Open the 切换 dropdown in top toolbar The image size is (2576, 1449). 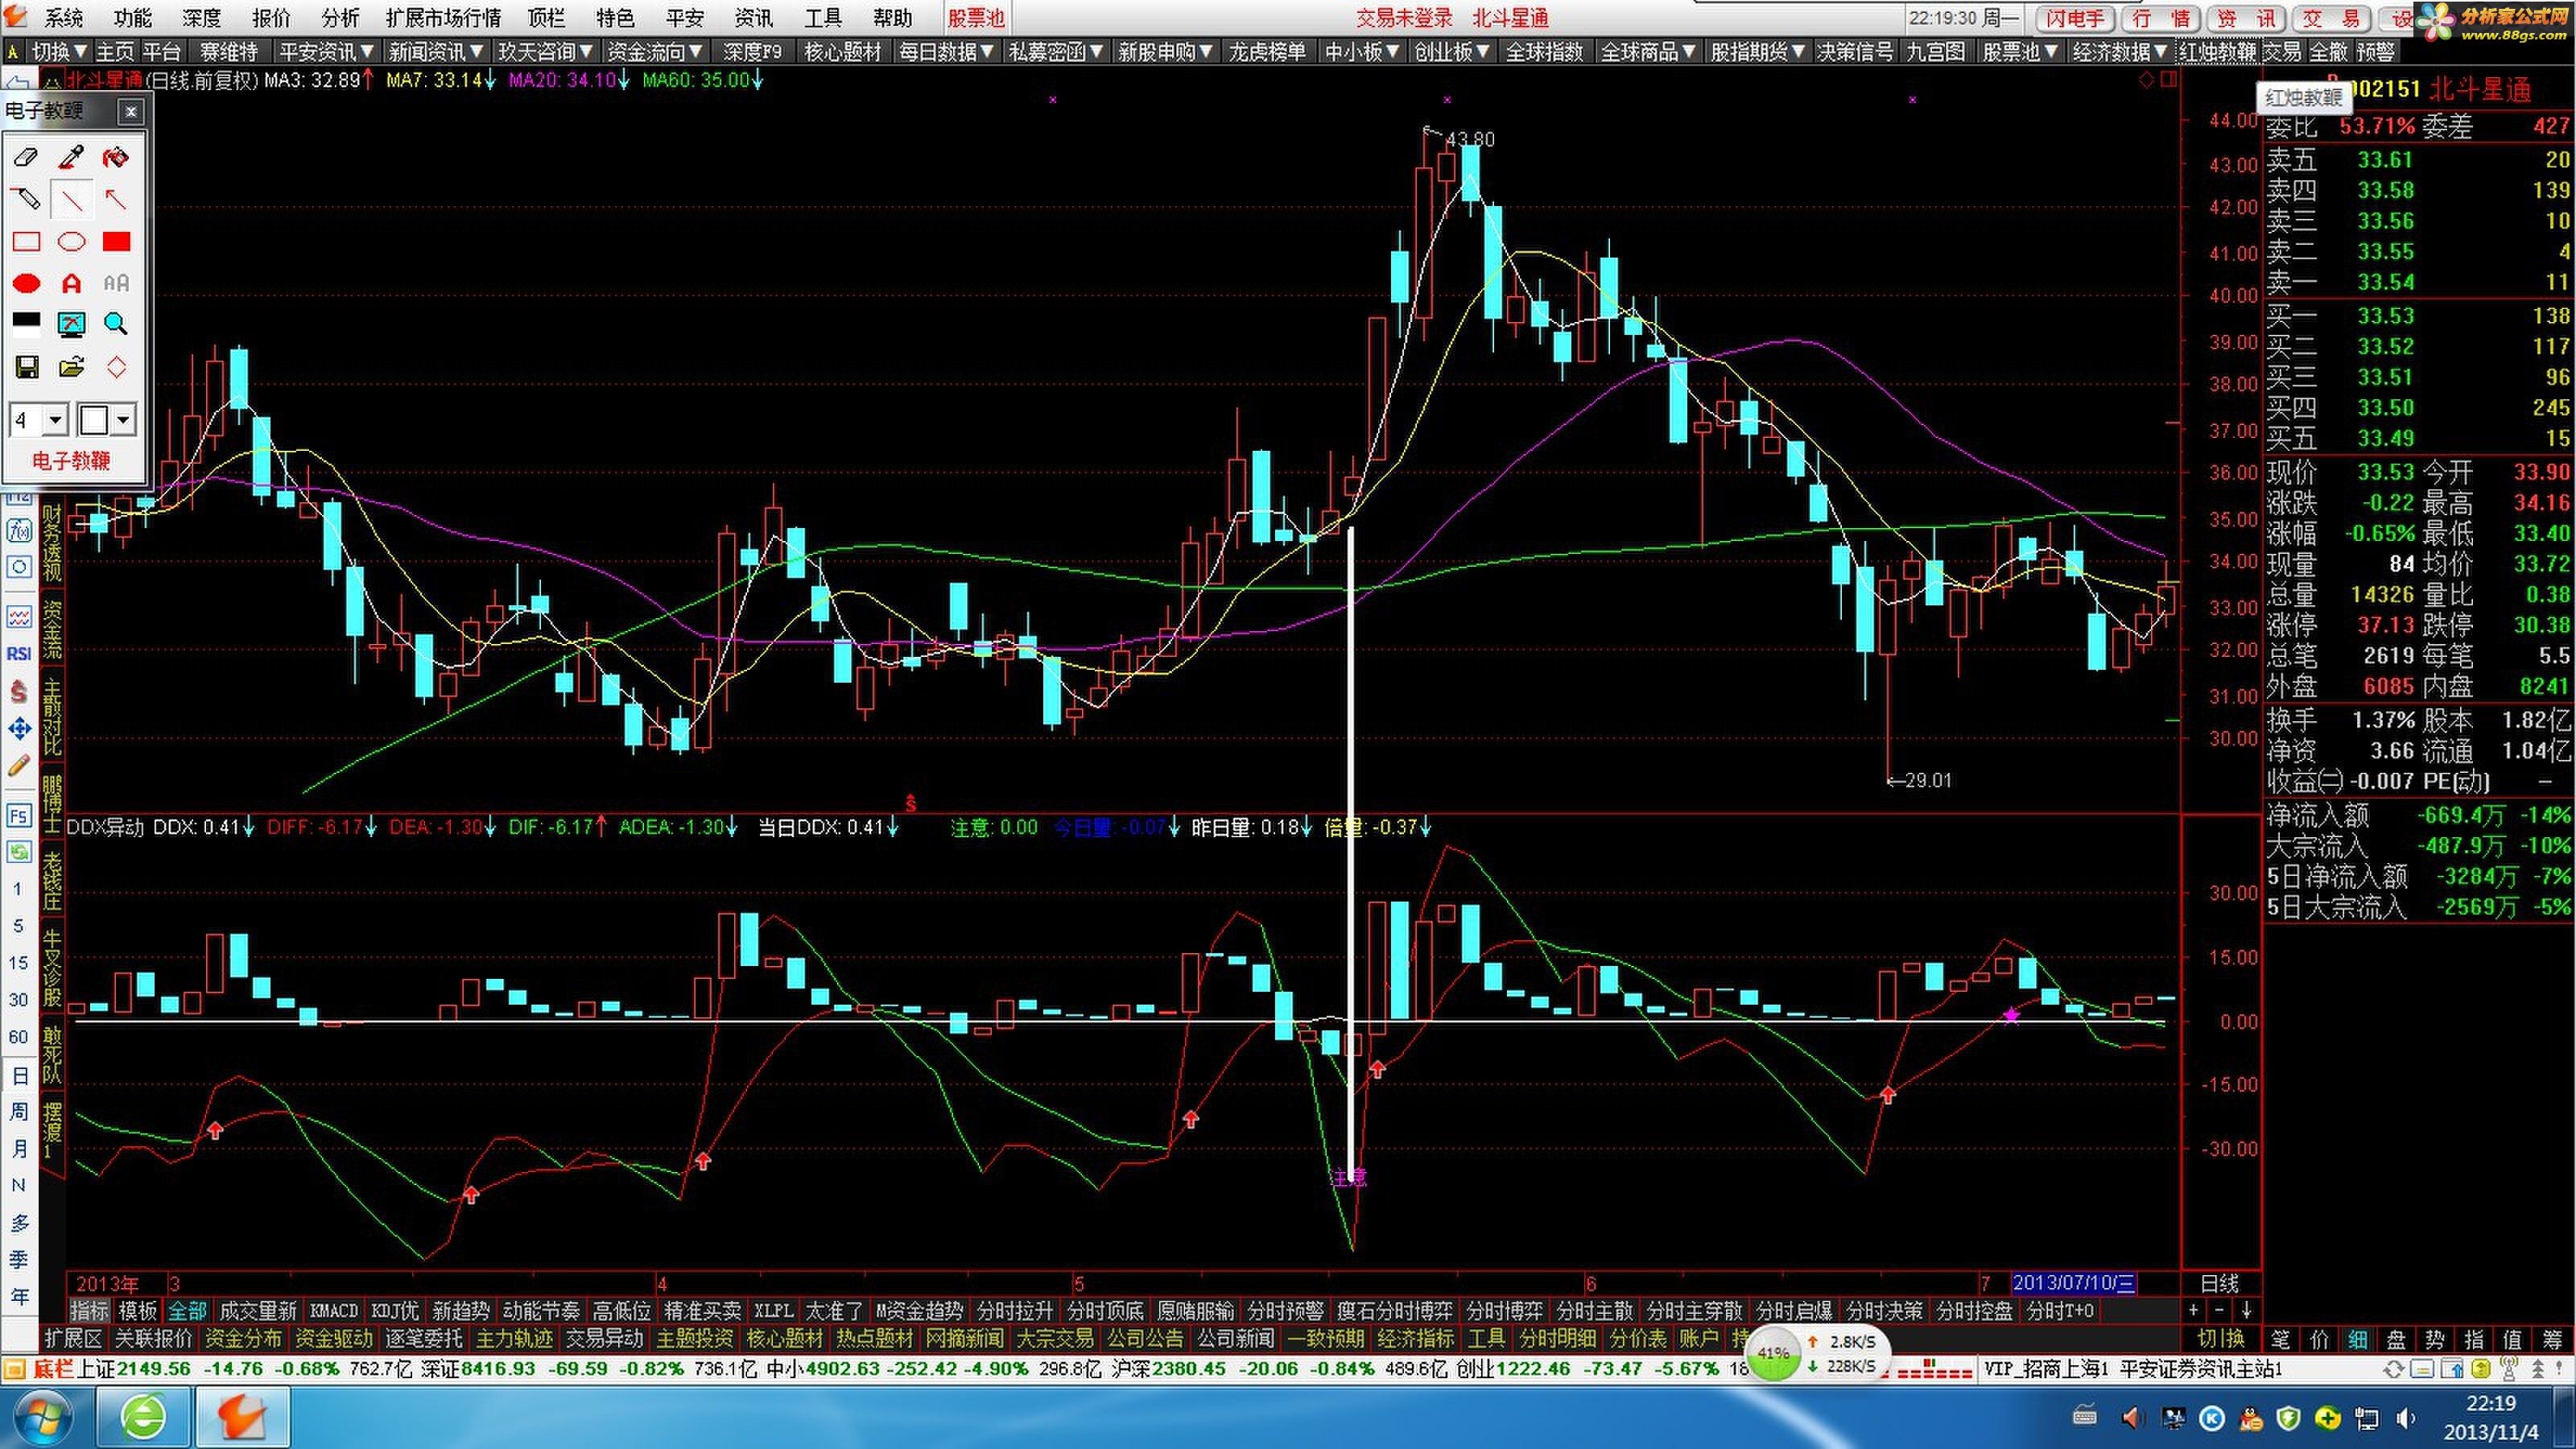click(x=60, y=52)
